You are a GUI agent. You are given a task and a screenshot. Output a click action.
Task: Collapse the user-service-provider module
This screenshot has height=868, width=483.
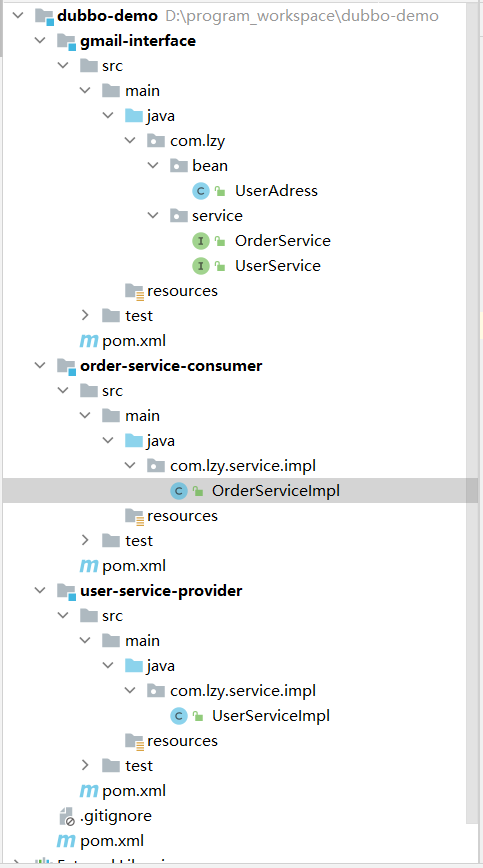click(x=40, y=591)
